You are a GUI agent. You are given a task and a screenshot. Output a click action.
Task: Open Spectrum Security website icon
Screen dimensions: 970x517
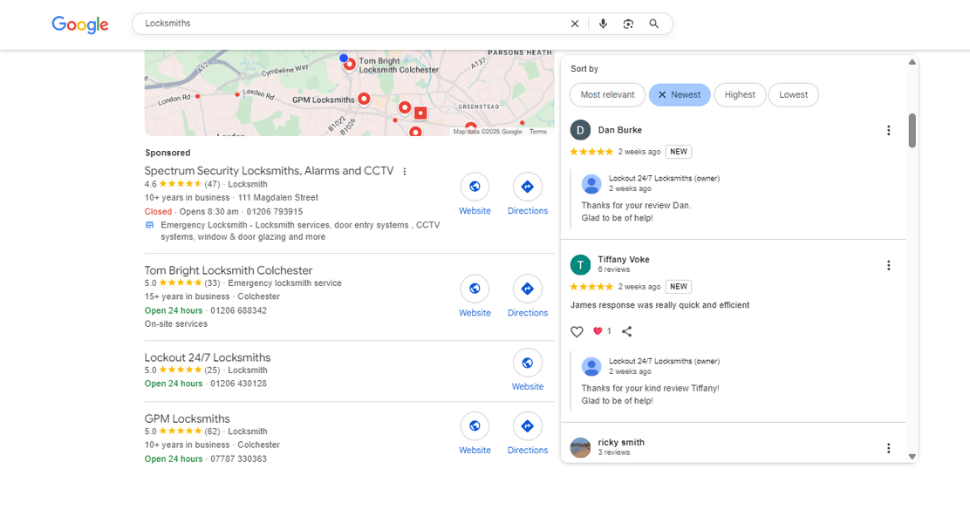tap(474, 187)
